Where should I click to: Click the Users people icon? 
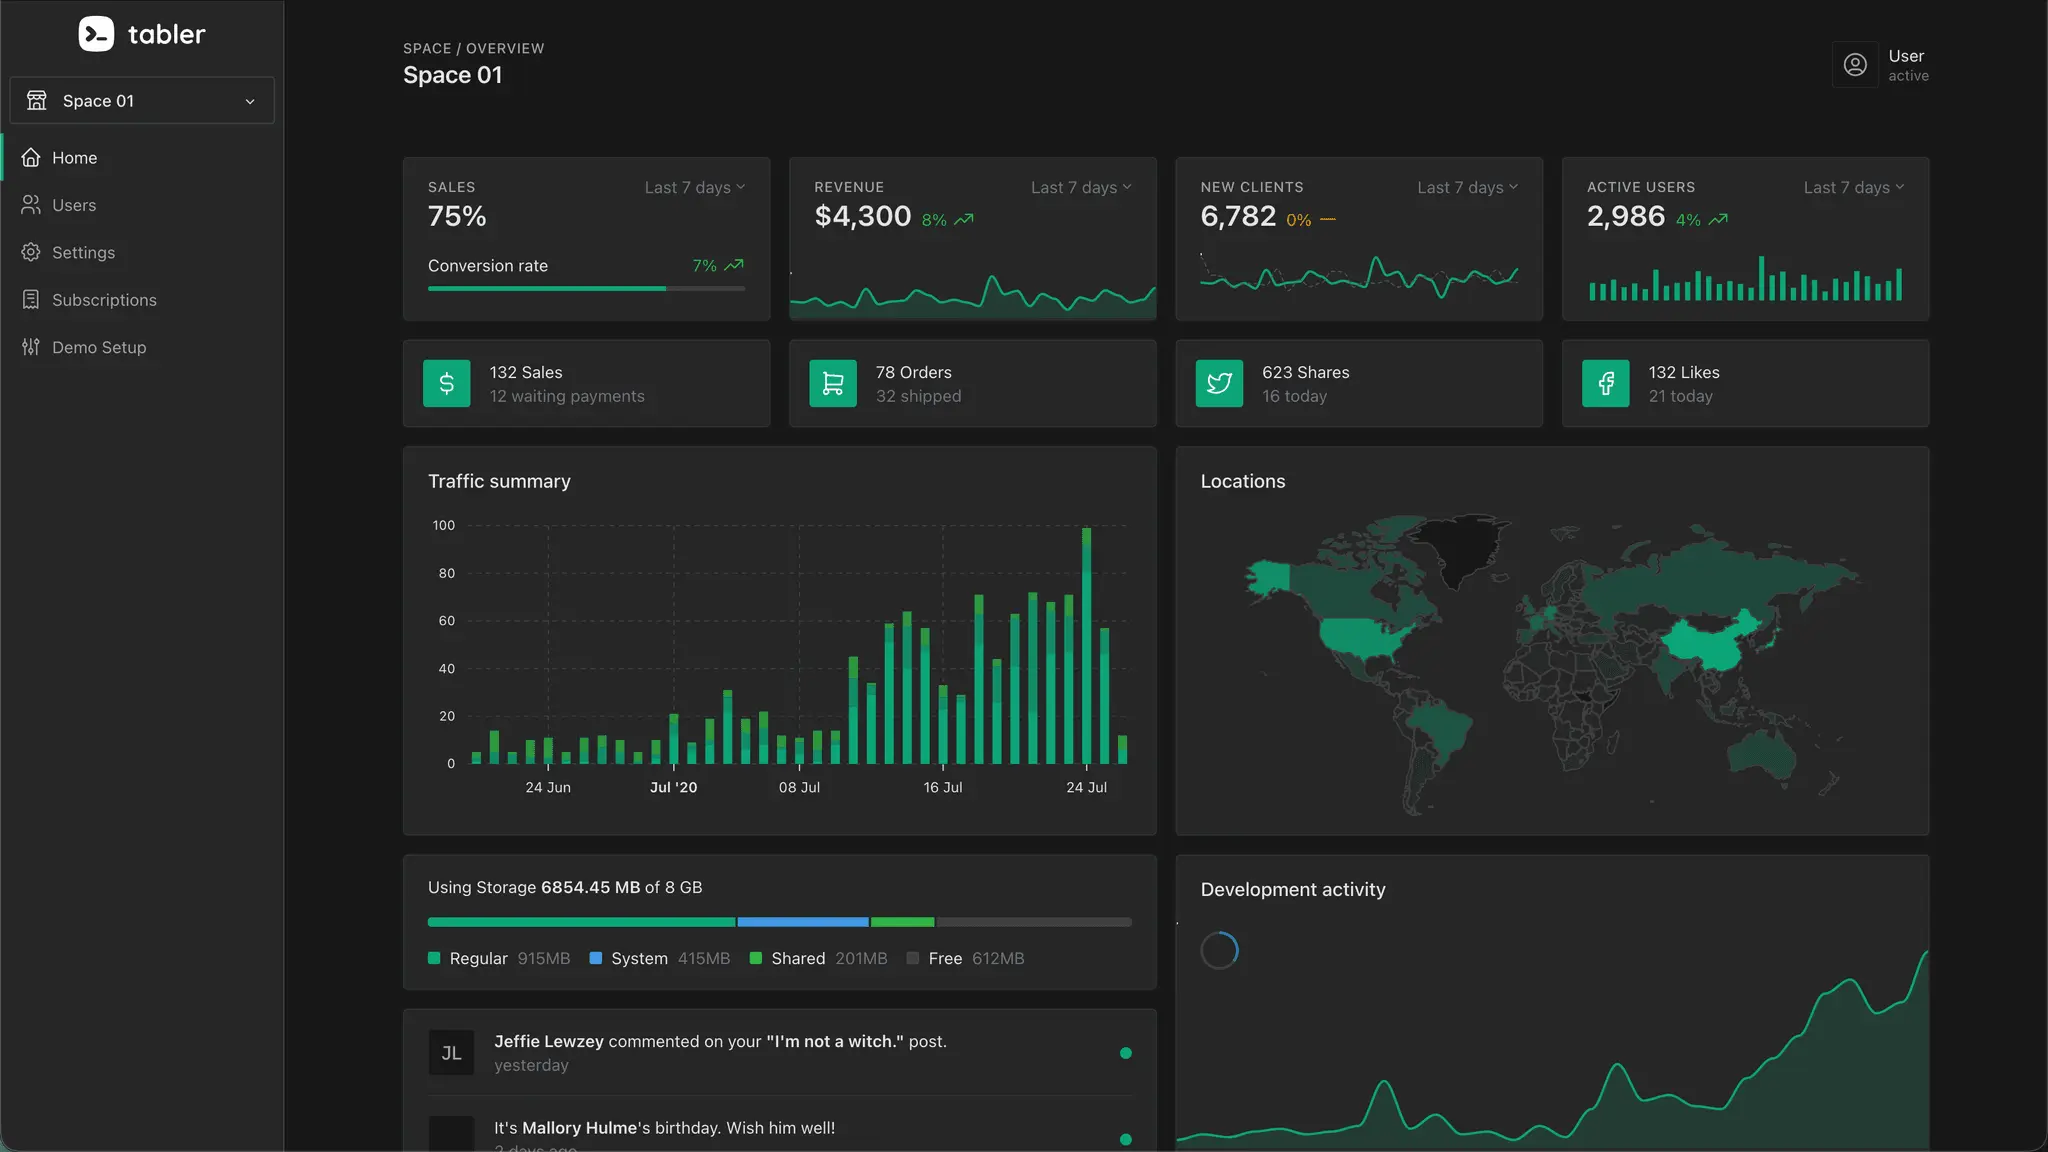pyautogui.click(x=31, y=205)
